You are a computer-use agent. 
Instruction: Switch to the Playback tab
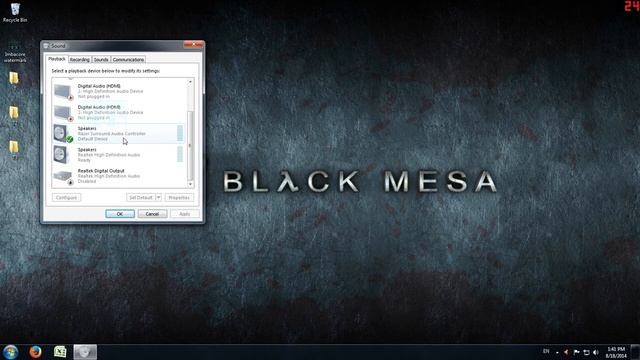tap(57, 59)
